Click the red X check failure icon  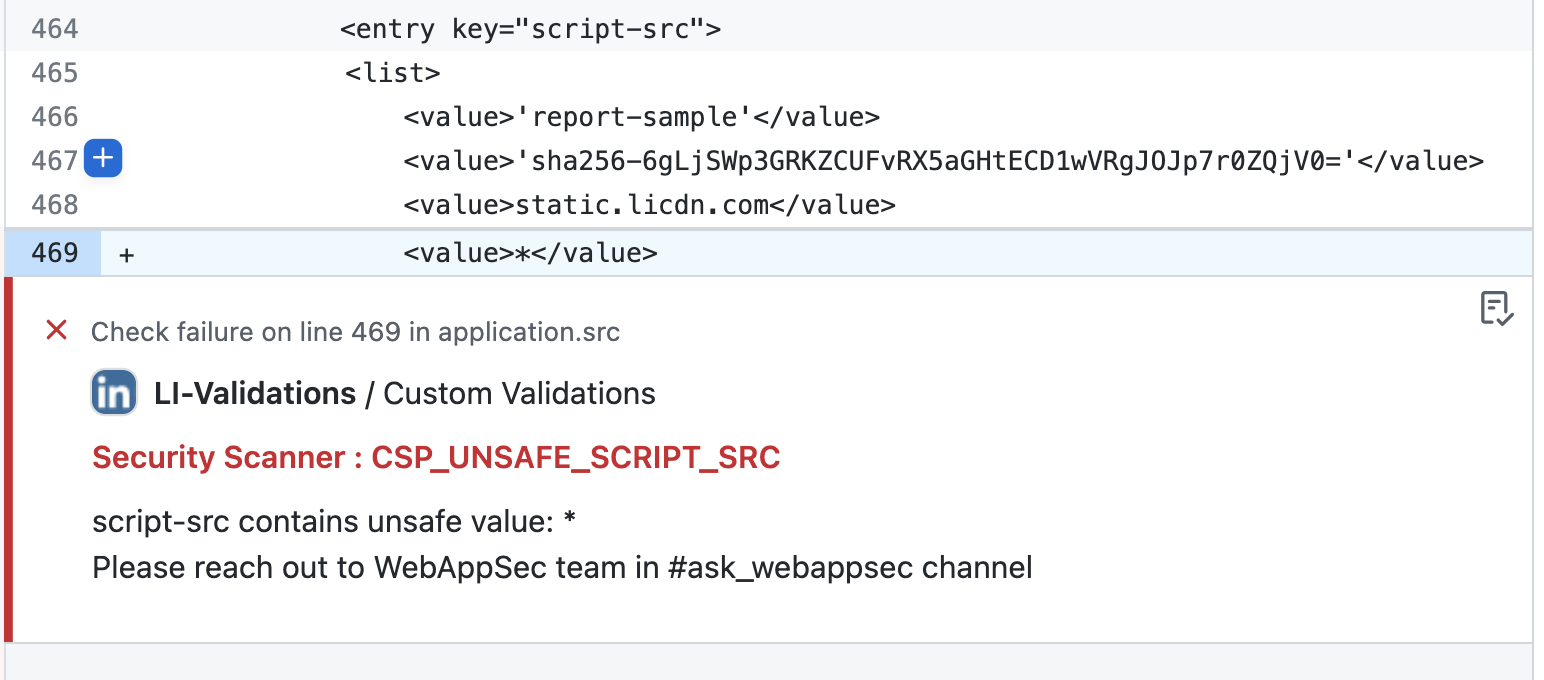57,331
